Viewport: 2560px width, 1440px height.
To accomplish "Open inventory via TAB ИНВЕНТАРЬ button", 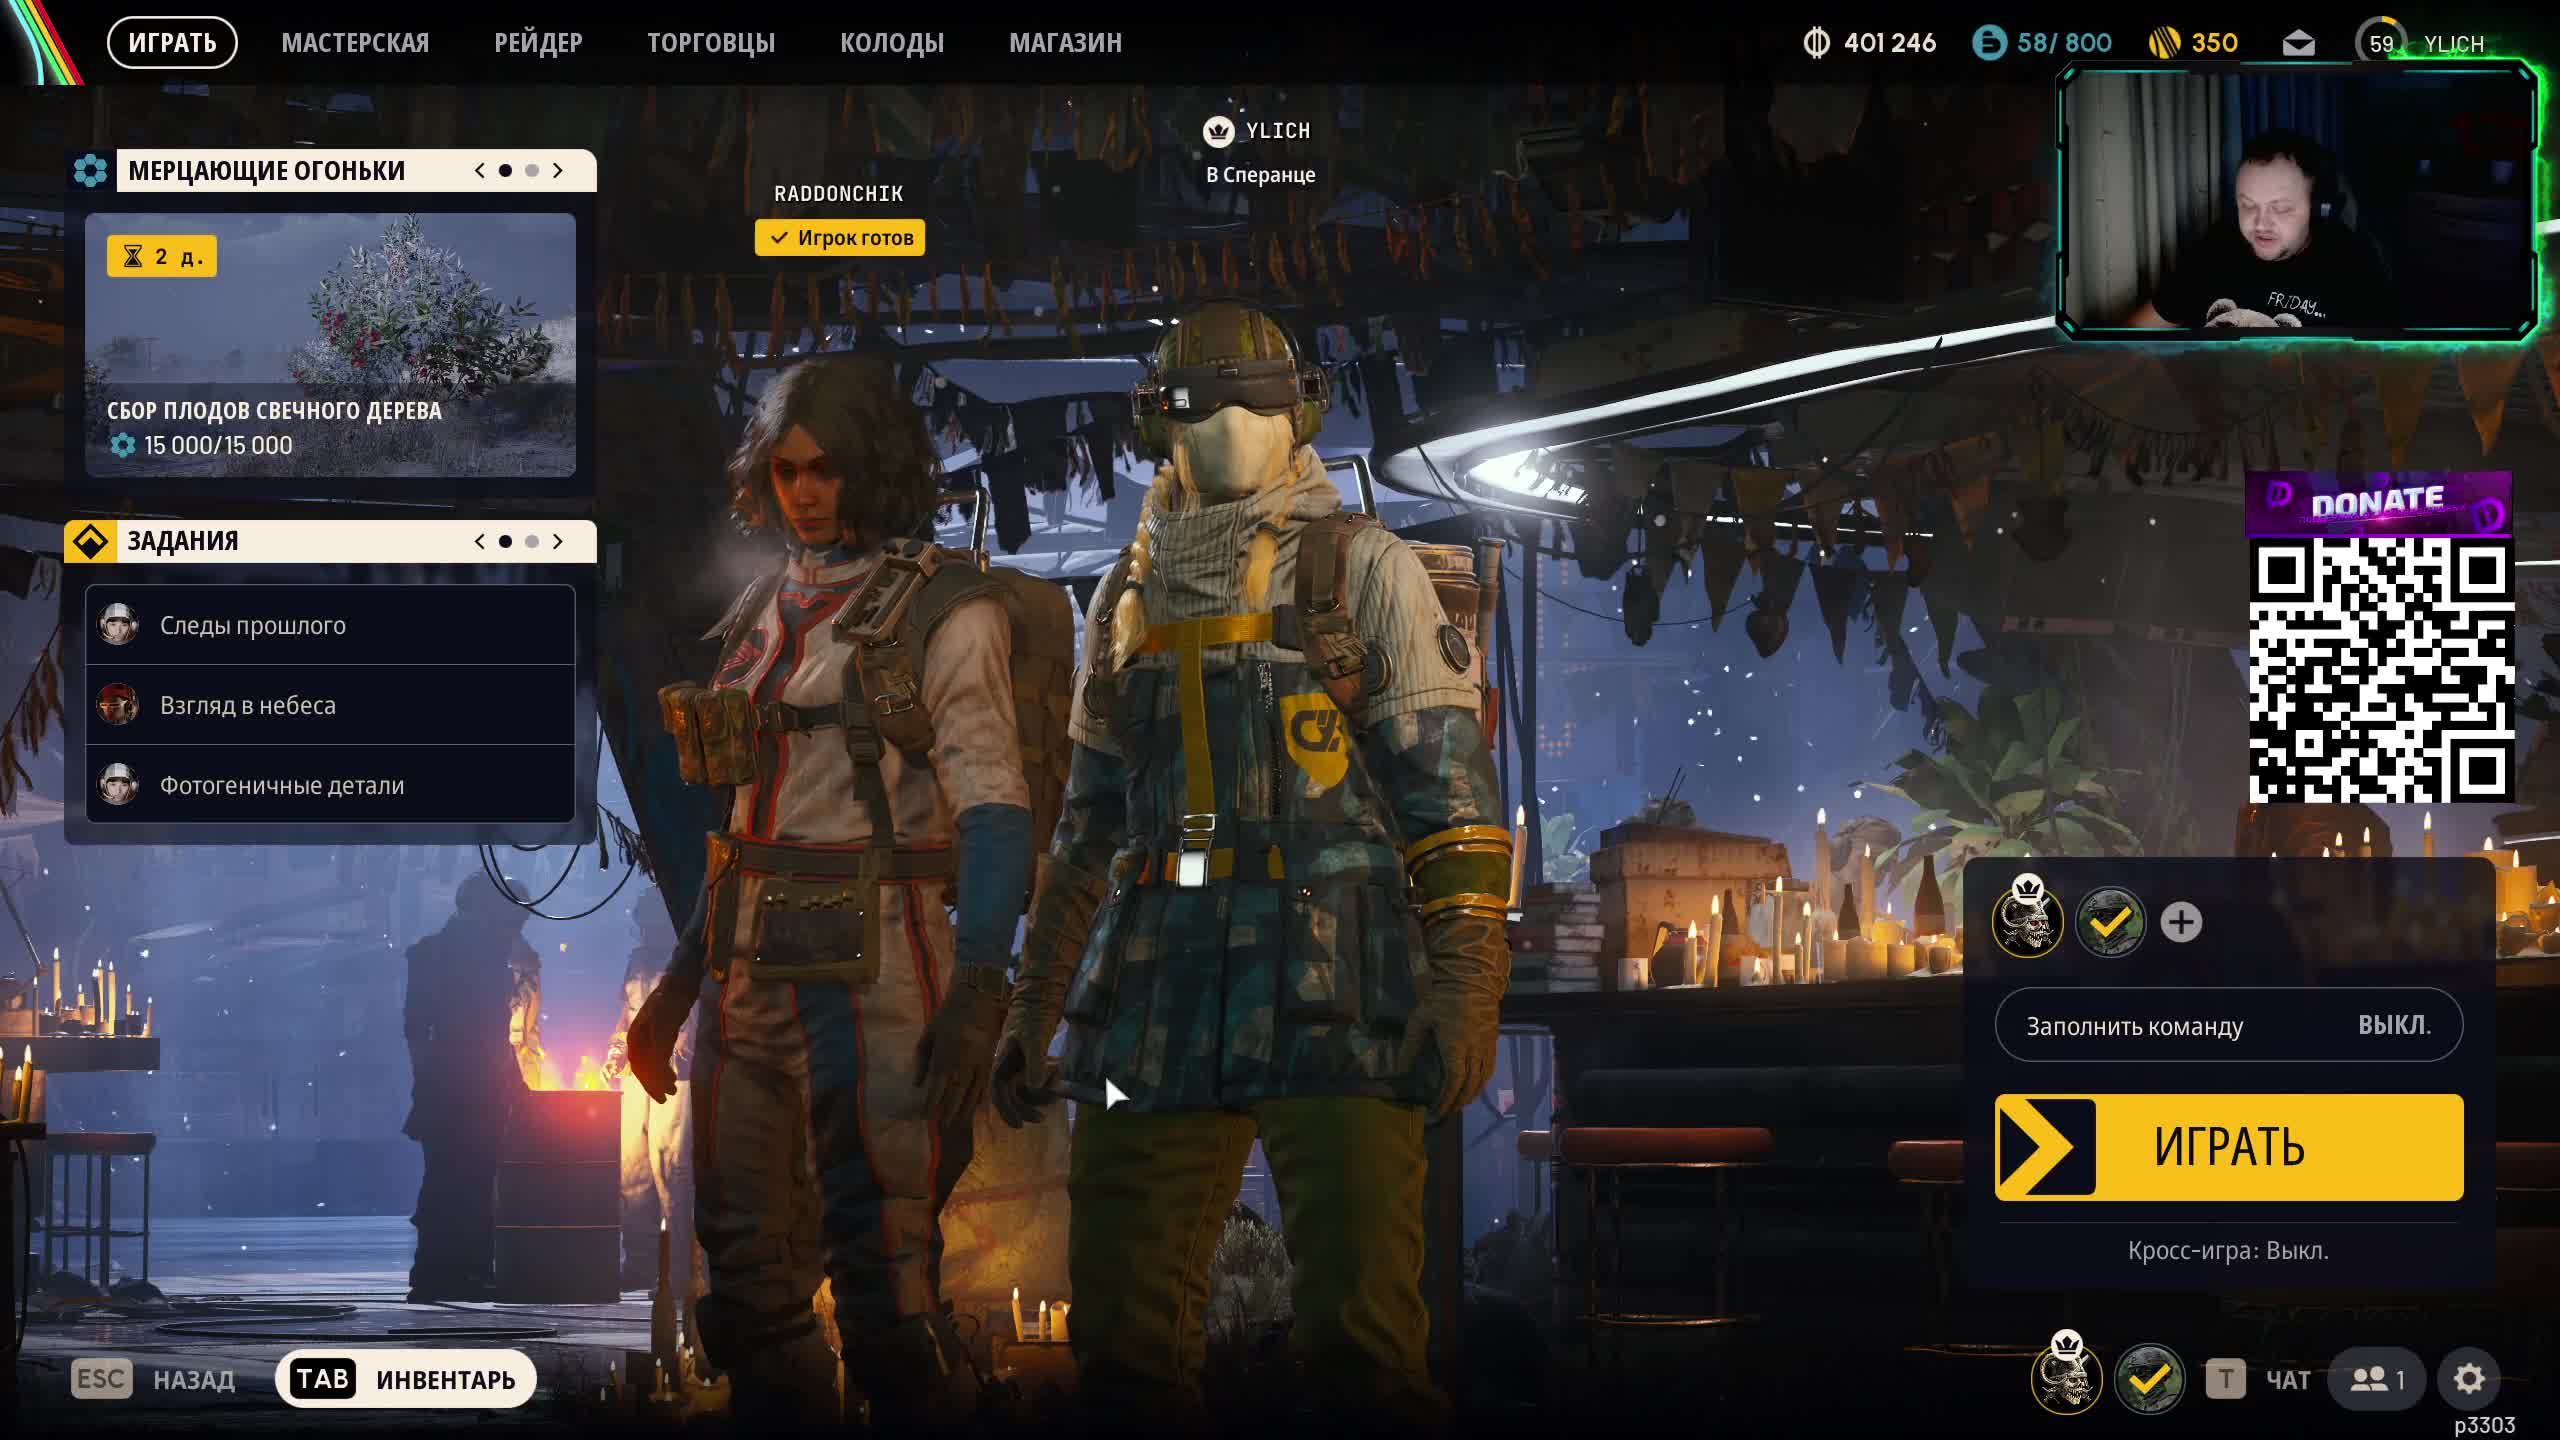I will (405, 1379).
